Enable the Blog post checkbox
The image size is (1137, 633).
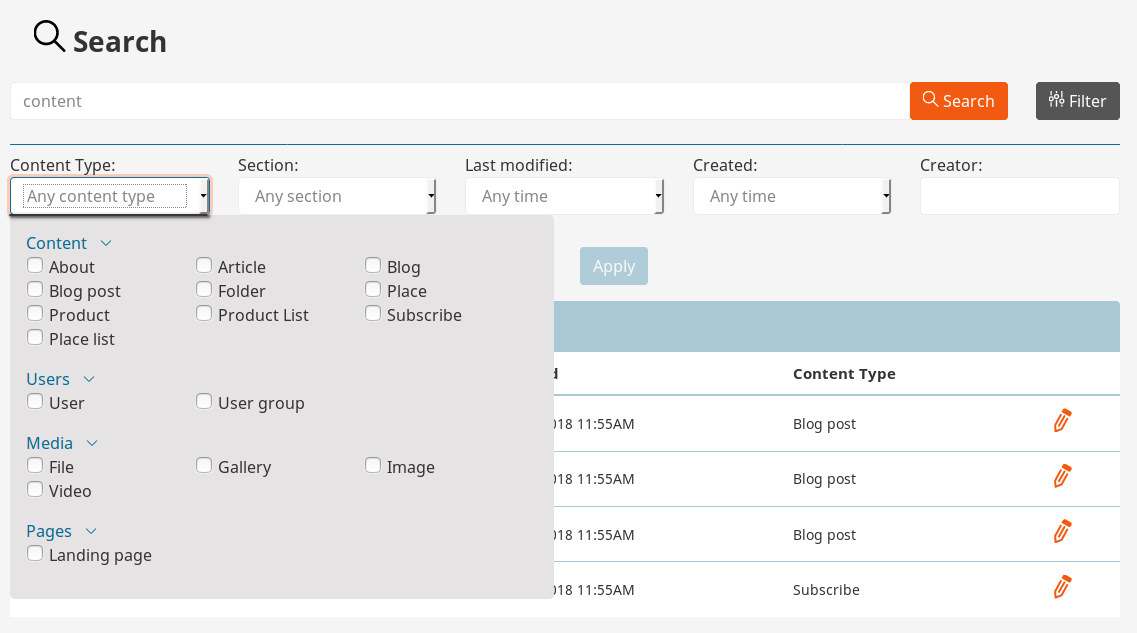pyautogui.click(x=35, y=290)
